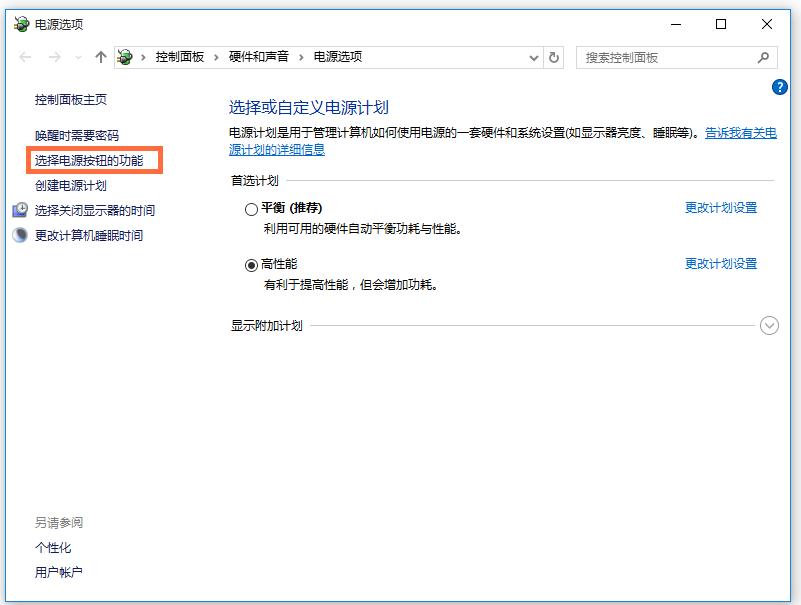Click the forward navigation arrow
The image size is (801, 605).
tap(52, 58)
